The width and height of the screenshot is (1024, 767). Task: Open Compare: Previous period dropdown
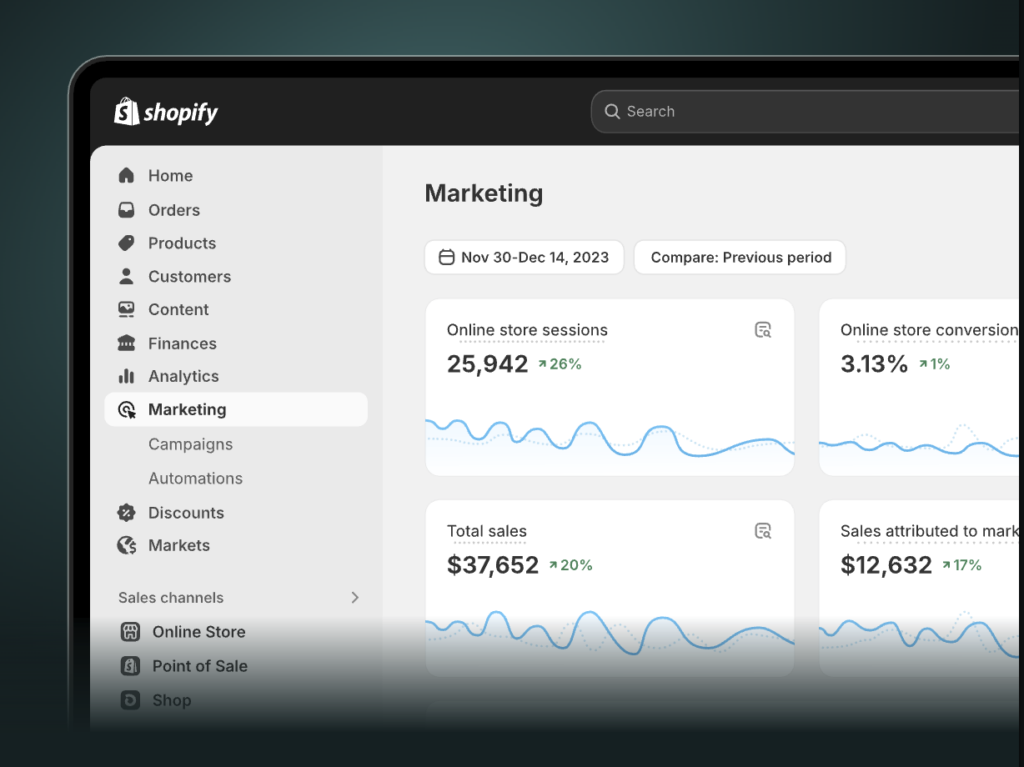point(740,257)
